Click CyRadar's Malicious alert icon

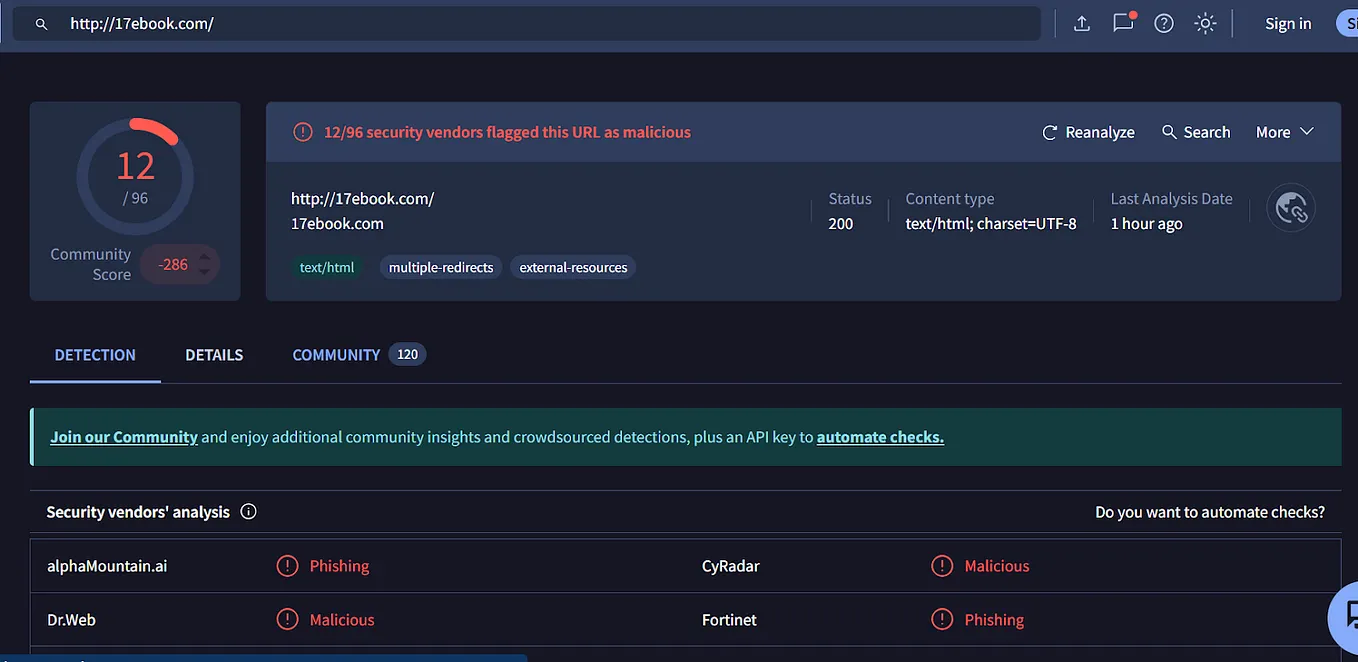[x=941, y=565]
